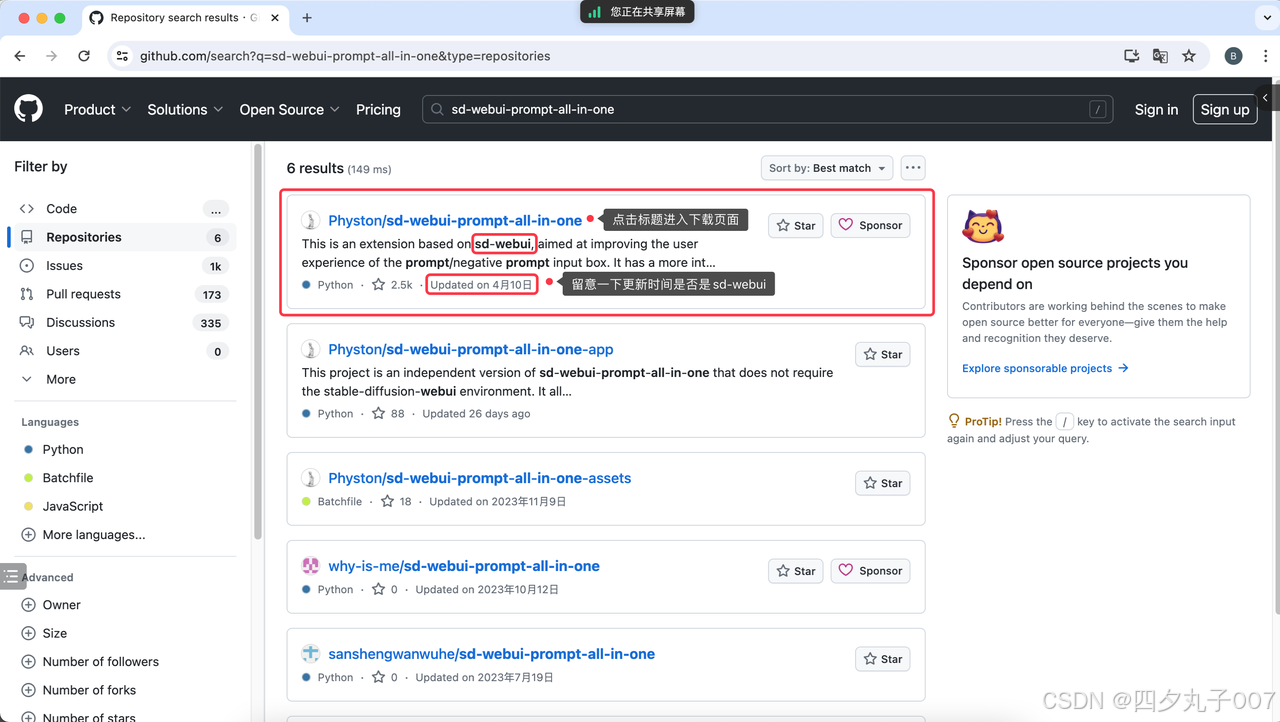Expand More languages option
Screen dimensions: 1280x722
pos(84,535)
